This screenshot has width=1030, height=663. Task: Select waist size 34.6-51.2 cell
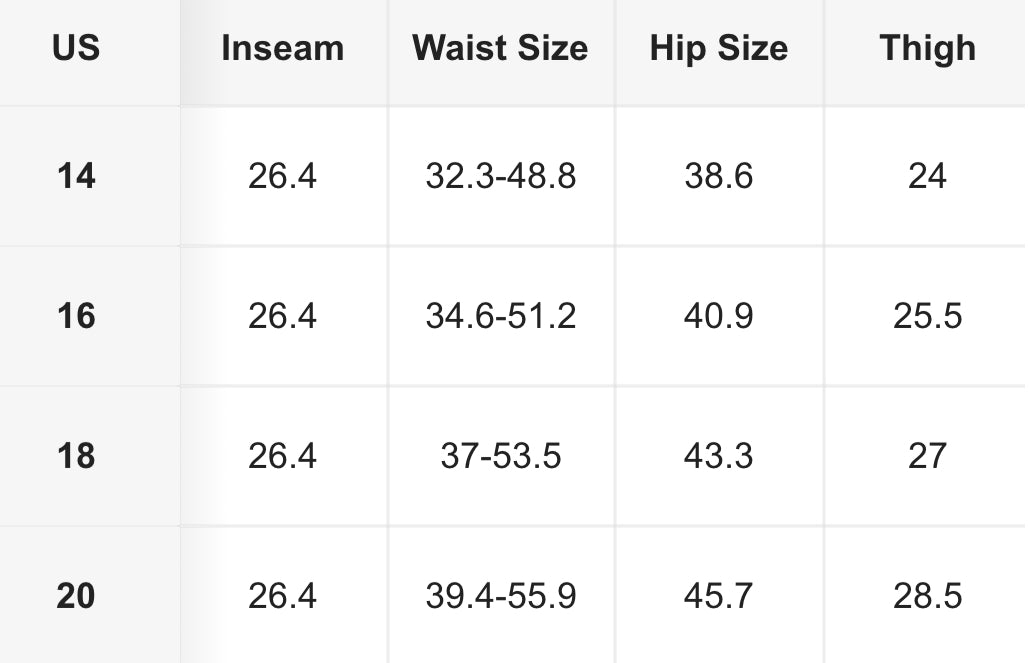pos(500,316)
